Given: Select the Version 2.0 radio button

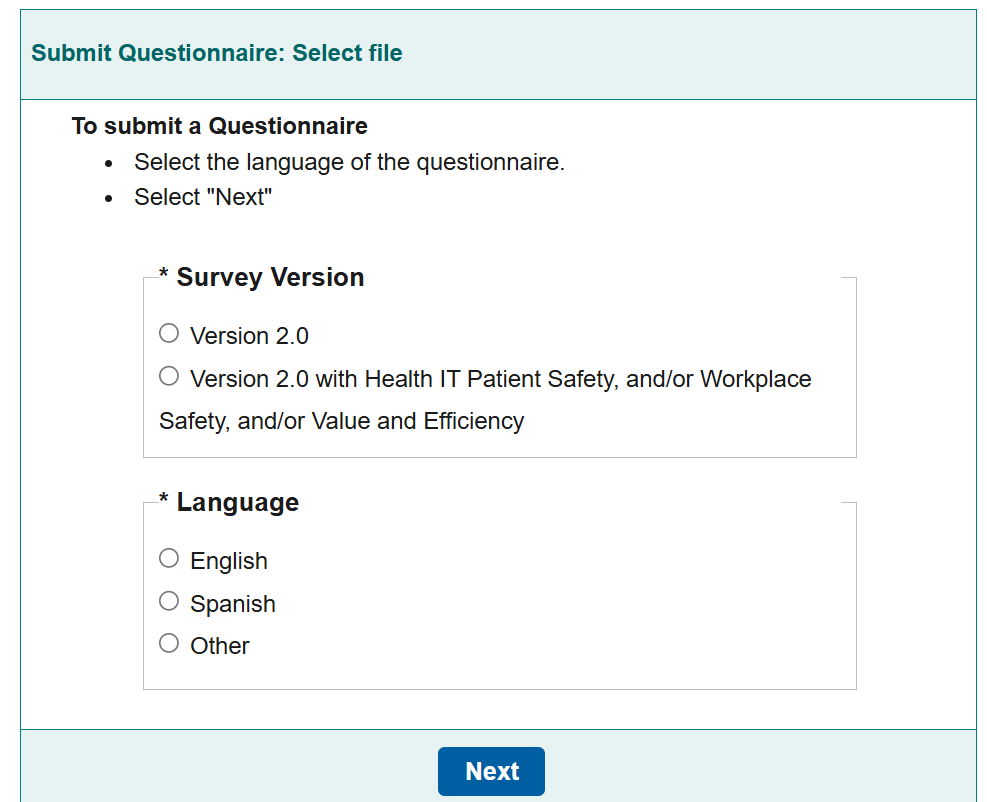Looking at the screenshot, I should tap(169, 333).
